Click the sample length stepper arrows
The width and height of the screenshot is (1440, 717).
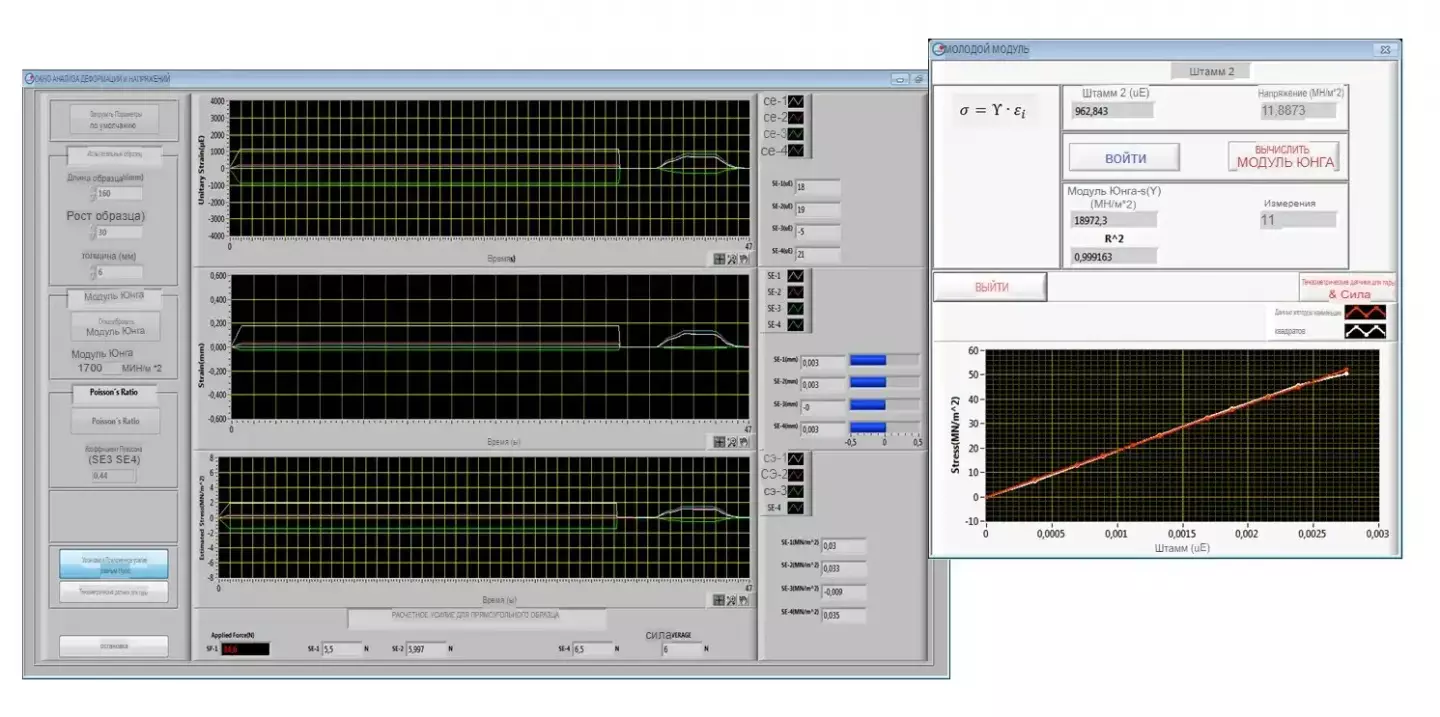click(x=93, y=193)
